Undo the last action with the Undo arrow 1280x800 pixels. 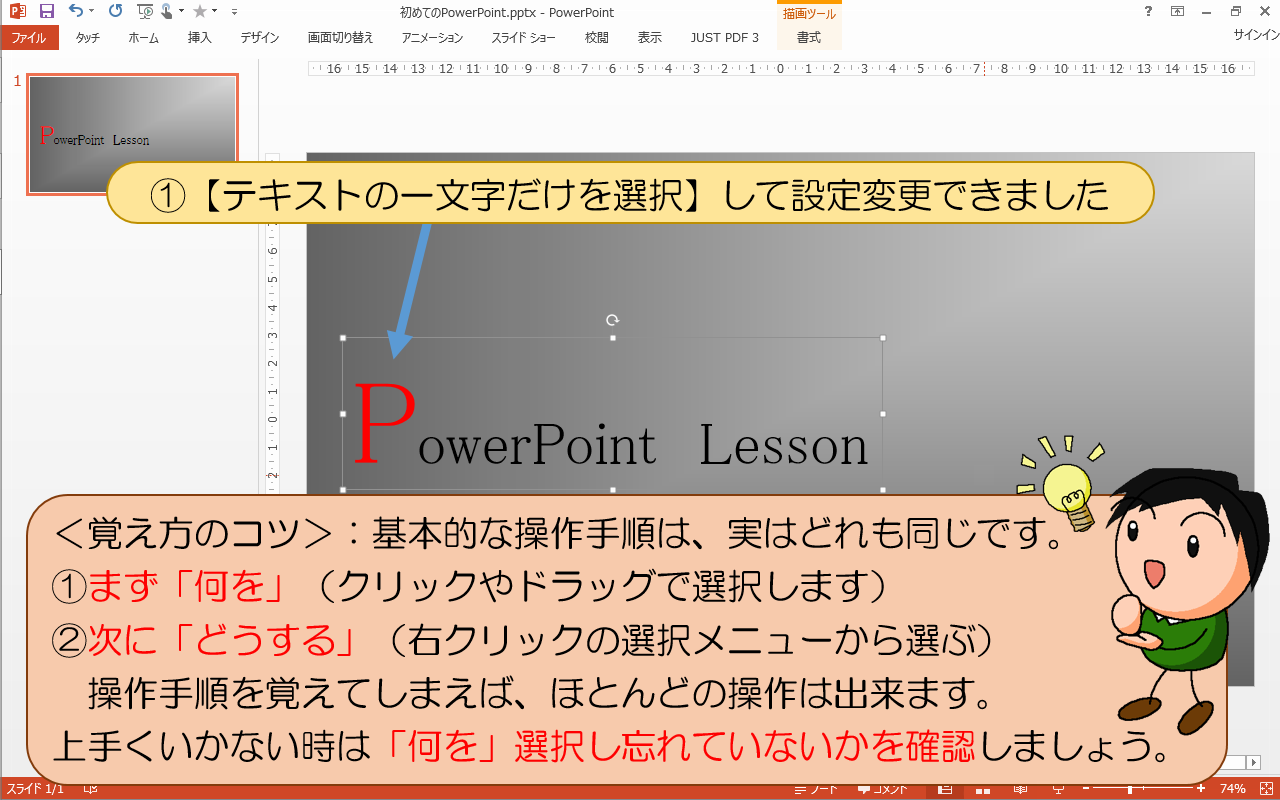click(76, 12)
